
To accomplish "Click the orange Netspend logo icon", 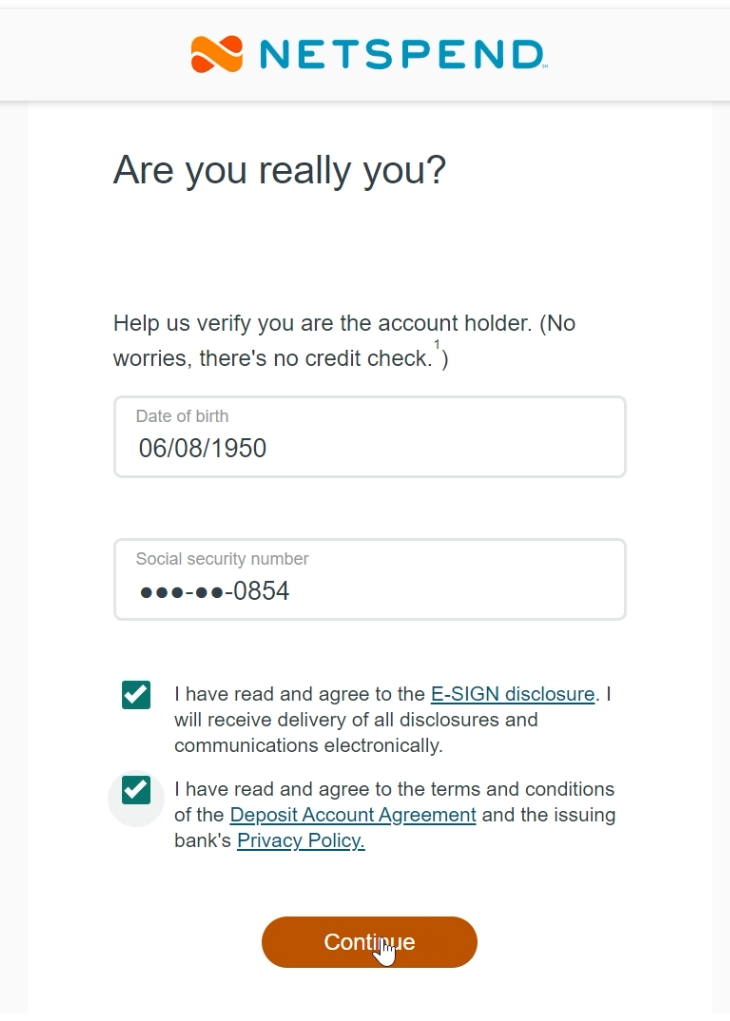I will (x=217, y=54).
